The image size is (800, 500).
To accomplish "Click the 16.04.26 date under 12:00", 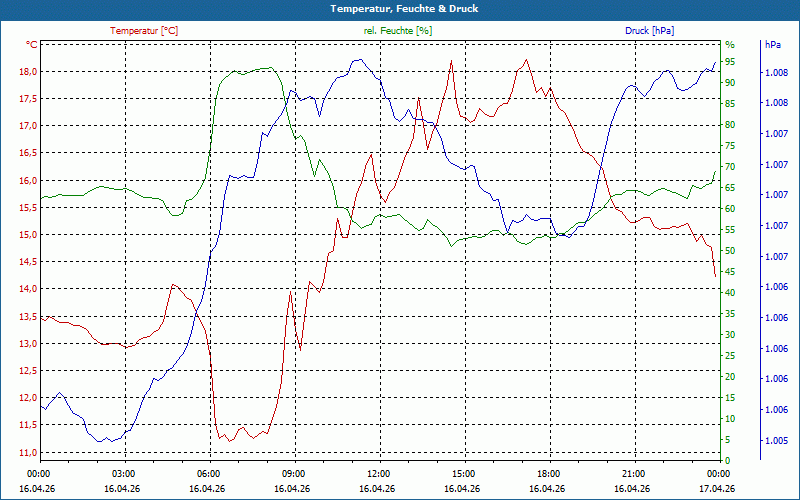I will click(377, 488).
